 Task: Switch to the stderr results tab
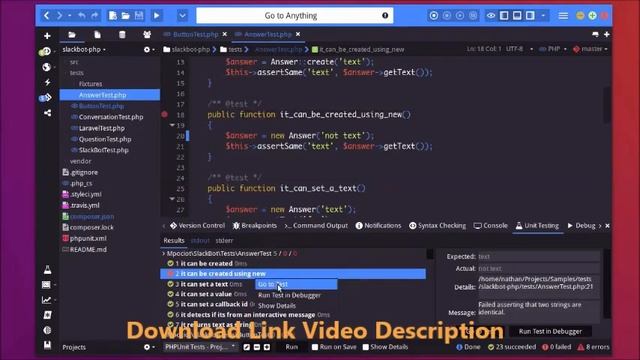pyautogui.click(x=224, y=241)
